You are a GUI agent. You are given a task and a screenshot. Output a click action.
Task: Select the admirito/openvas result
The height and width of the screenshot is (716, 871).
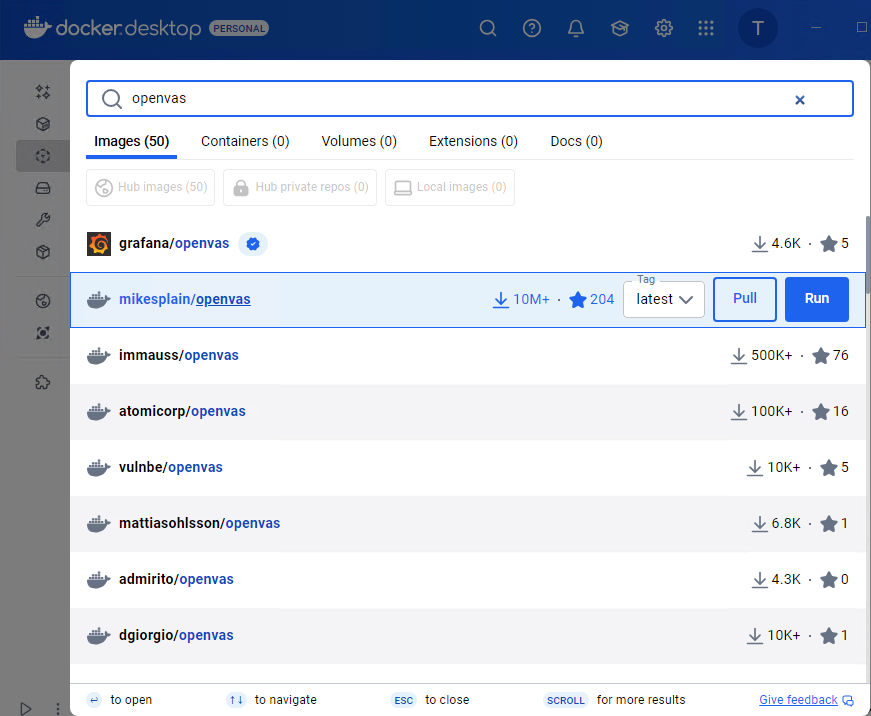tap(467, 580)
